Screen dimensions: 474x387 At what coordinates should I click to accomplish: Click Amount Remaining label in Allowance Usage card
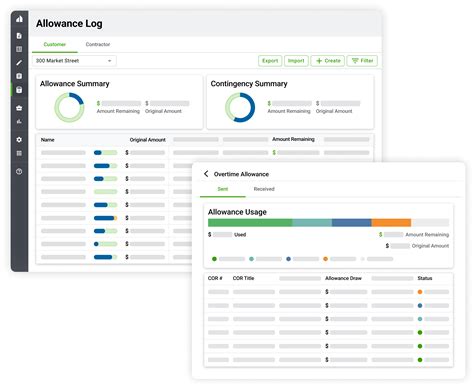[x=427, y=235]
